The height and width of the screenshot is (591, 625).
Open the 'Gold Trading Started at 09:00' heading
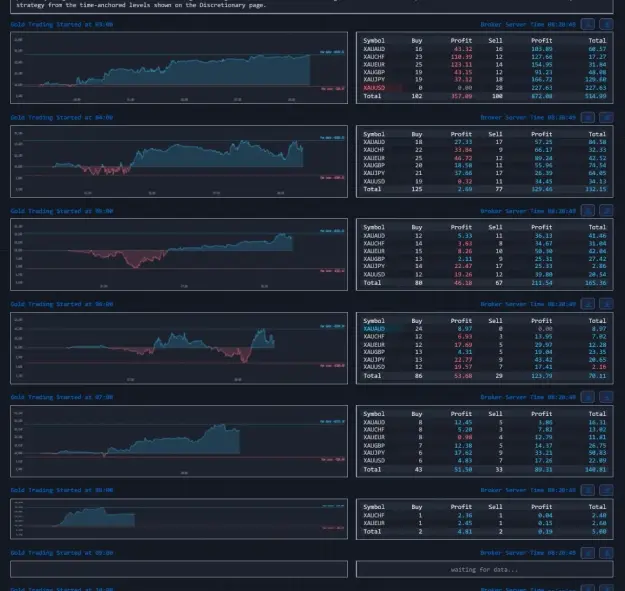click(62, 553)
